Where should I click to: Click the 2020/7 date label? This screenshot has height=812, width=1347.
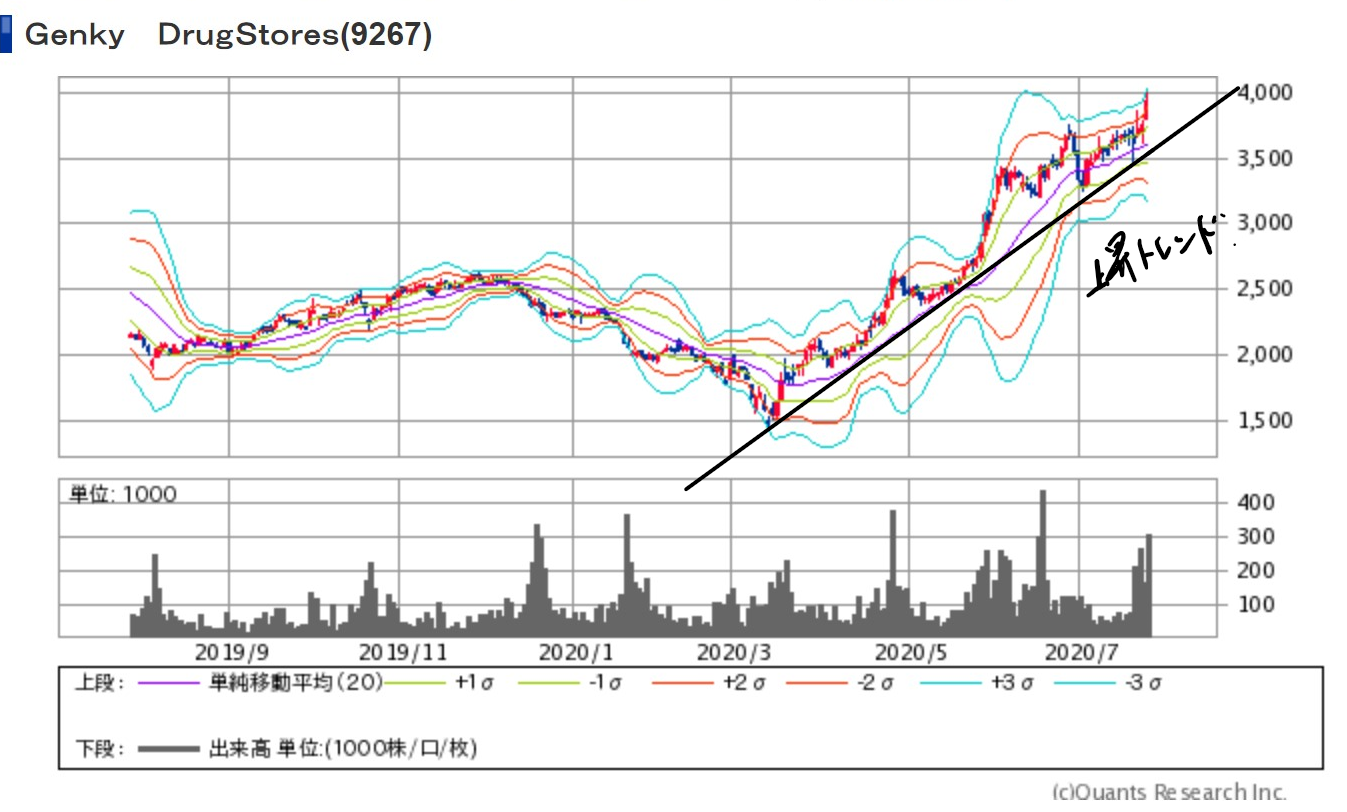(1080, 652)
